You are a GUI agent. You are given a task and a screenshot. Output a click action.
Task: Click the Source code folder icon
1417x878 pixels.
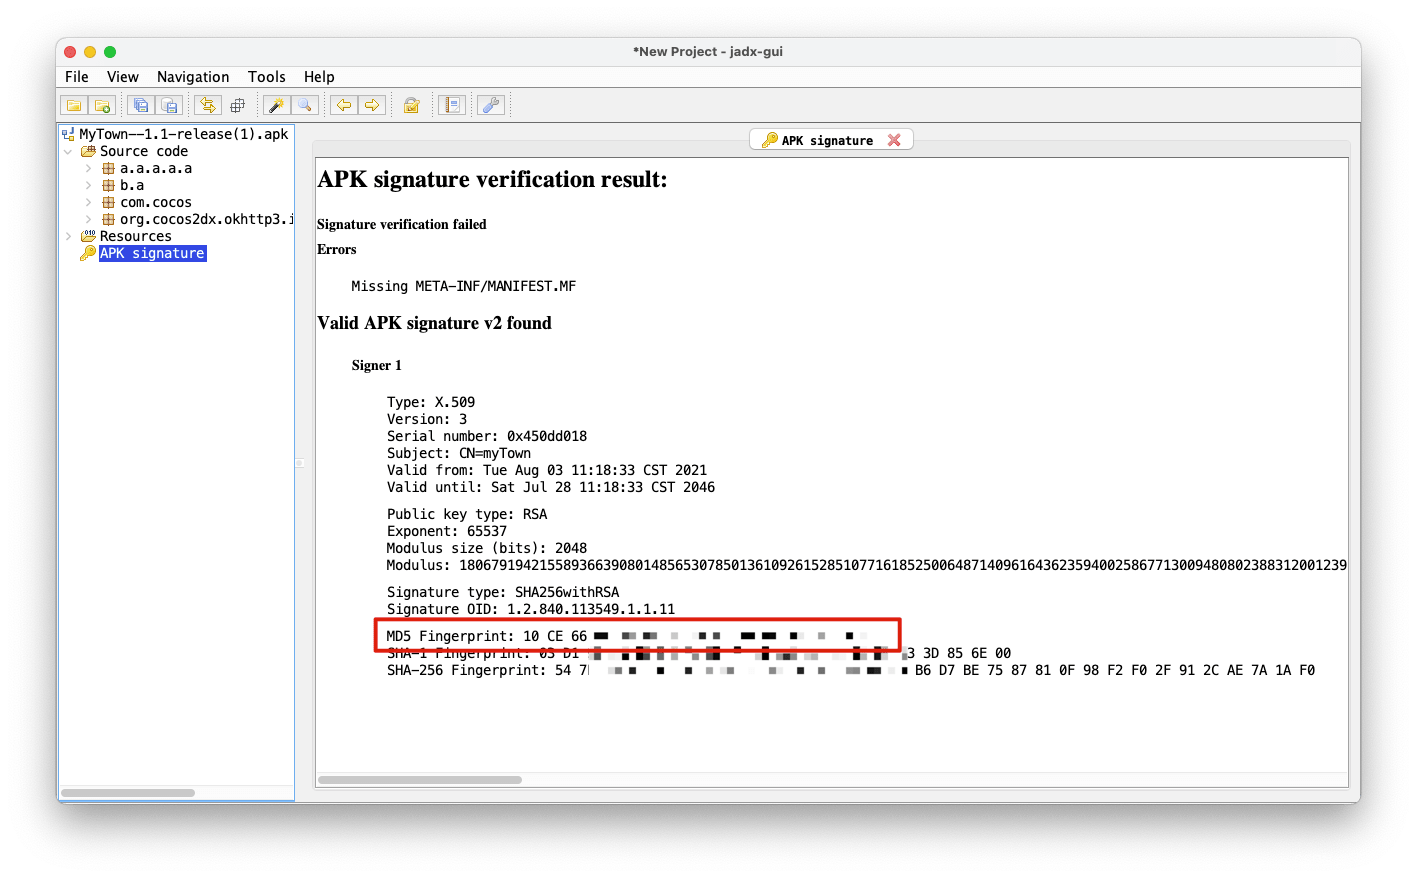88,151
